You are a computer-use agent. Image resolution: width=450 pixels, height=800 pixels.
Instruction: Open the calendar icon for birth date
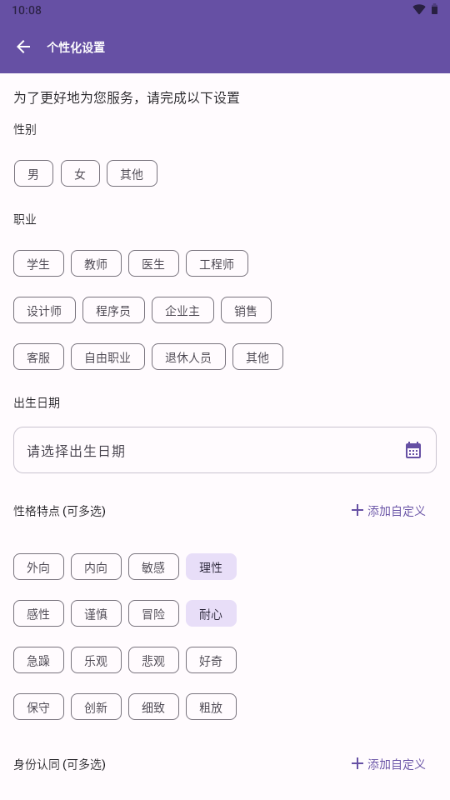tap(413, 450)
